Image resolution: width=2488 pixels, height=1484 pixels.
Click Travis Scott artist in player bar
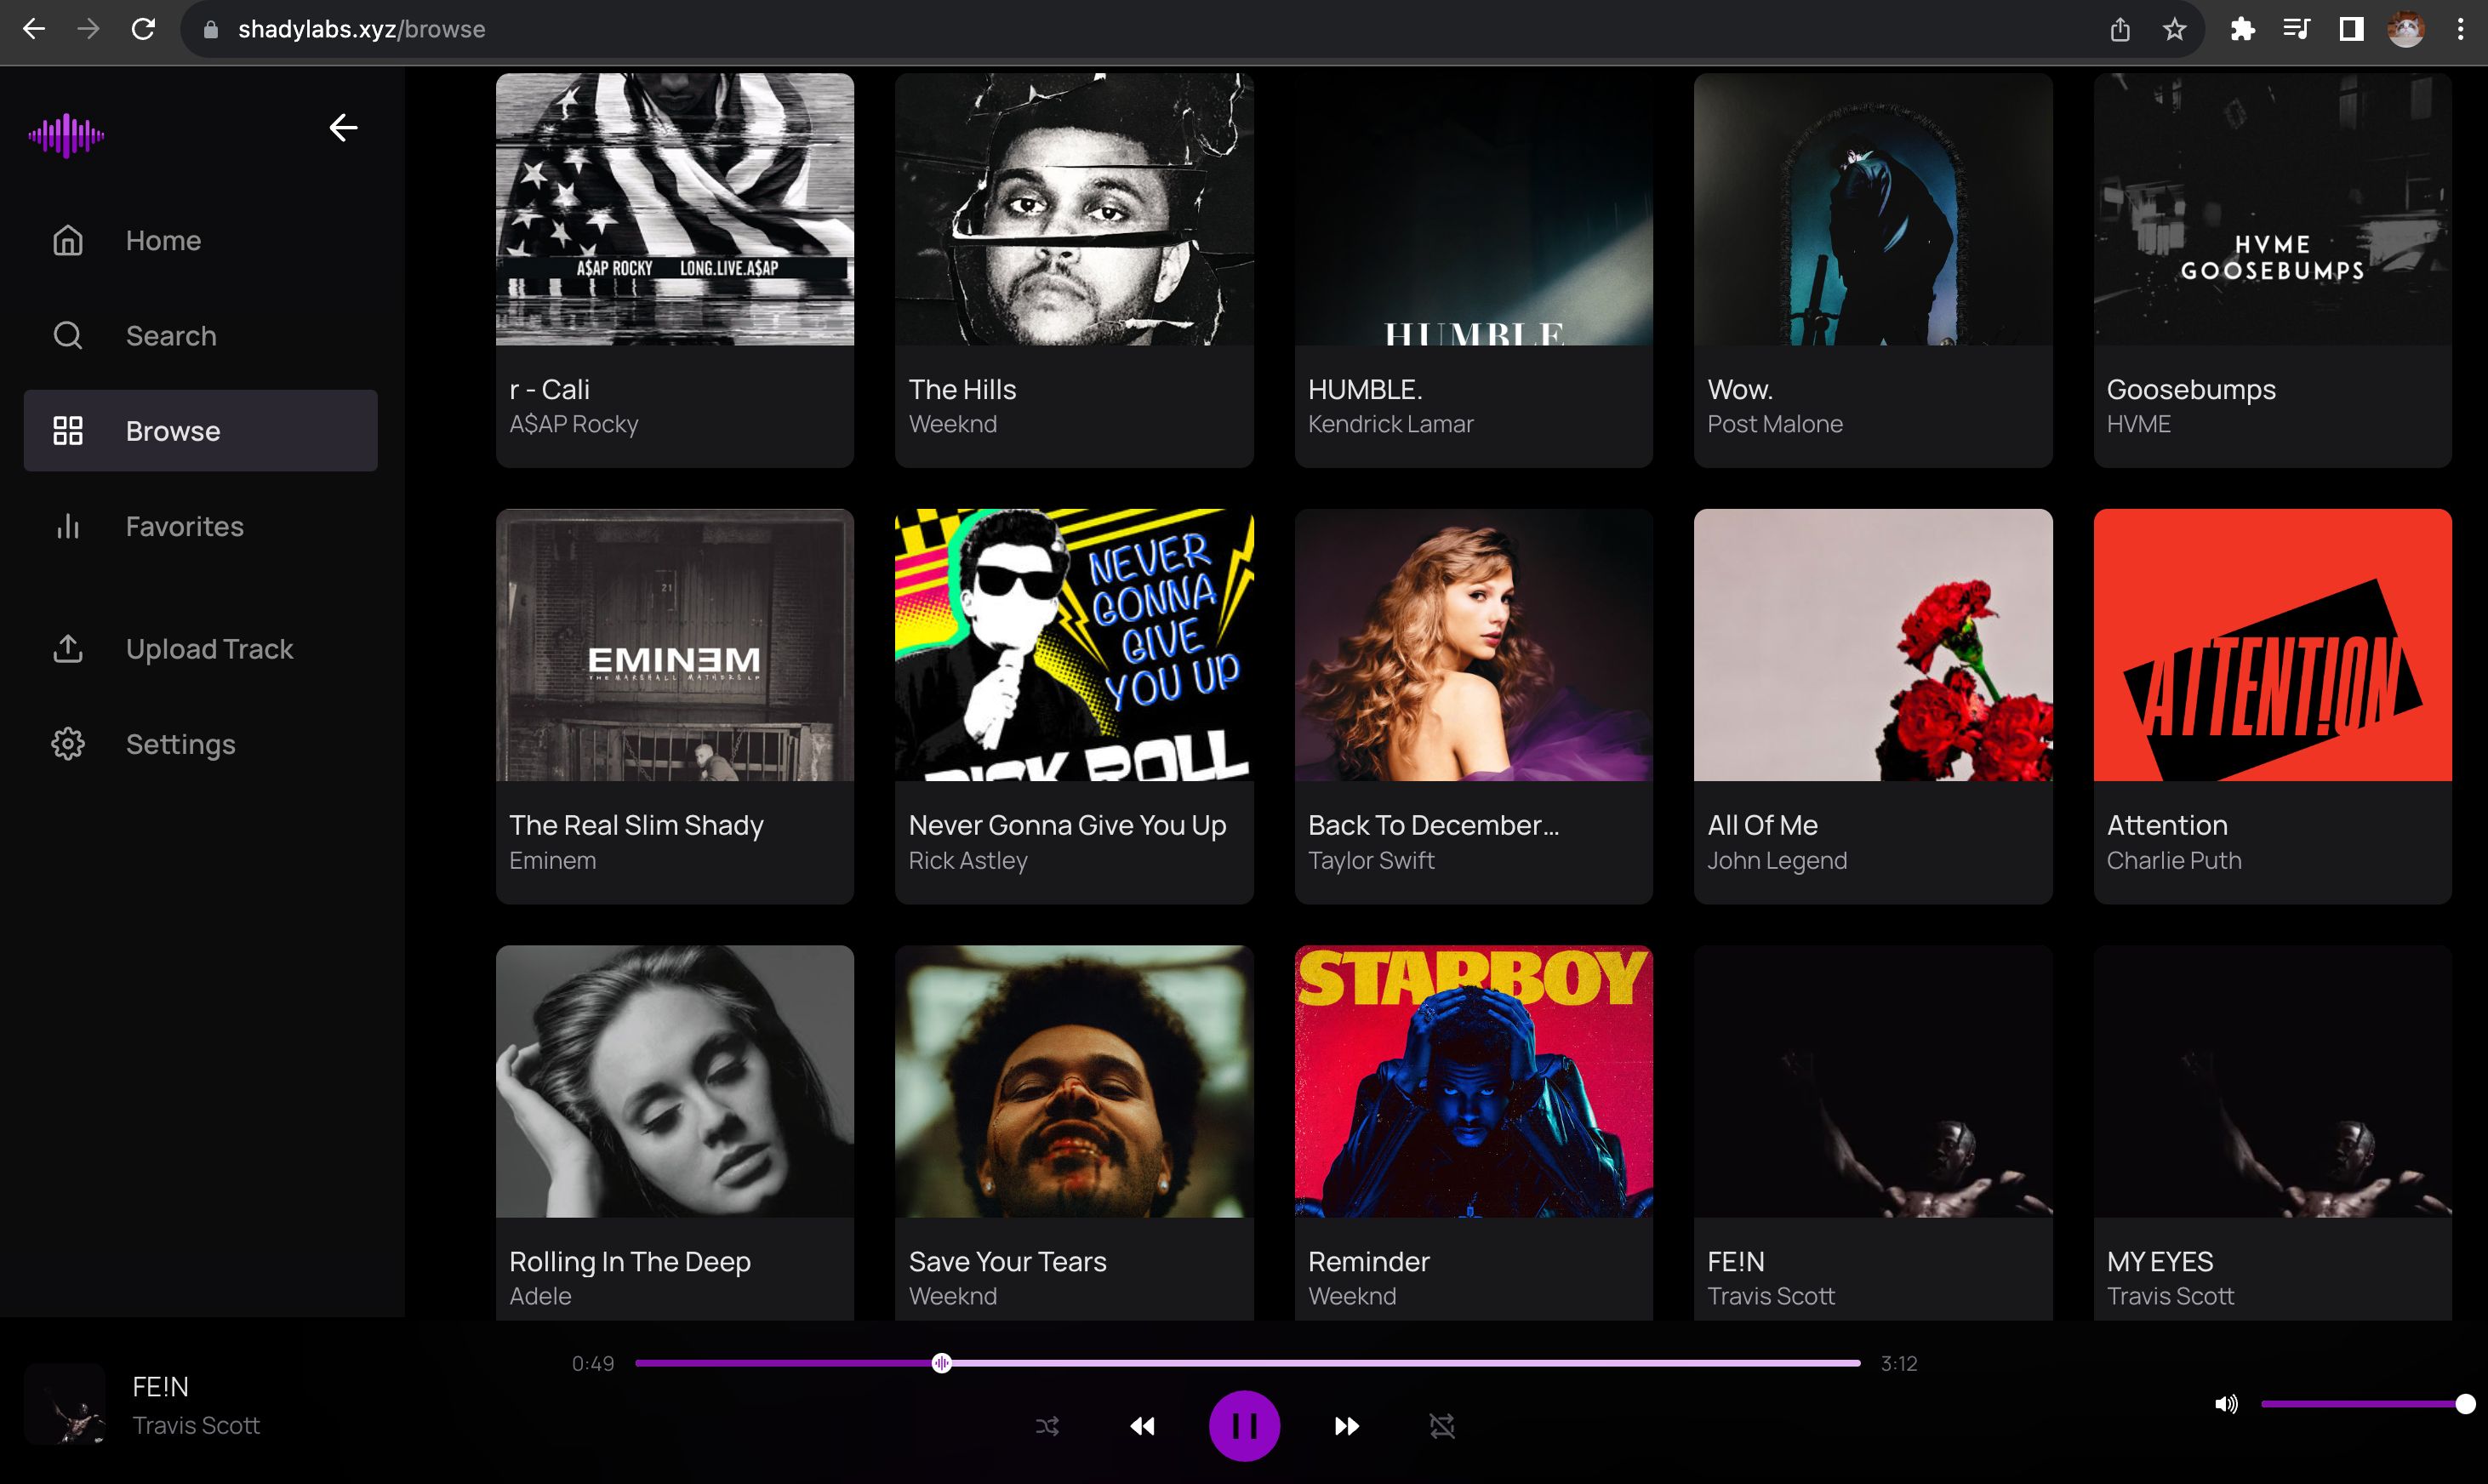point(196,1425)
